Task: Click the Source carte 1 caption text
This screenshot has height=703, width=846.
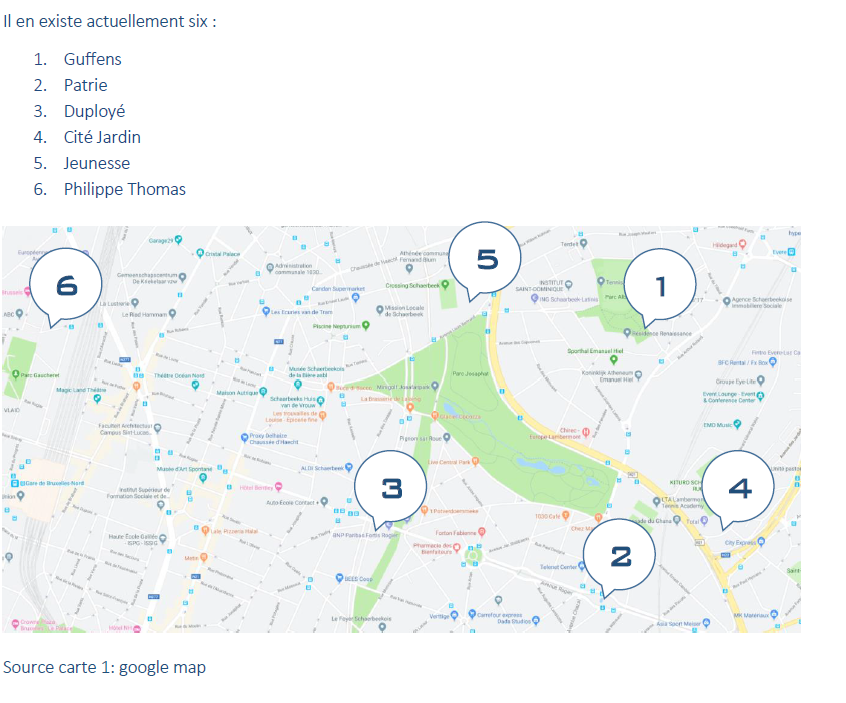Action: point(104,666)
